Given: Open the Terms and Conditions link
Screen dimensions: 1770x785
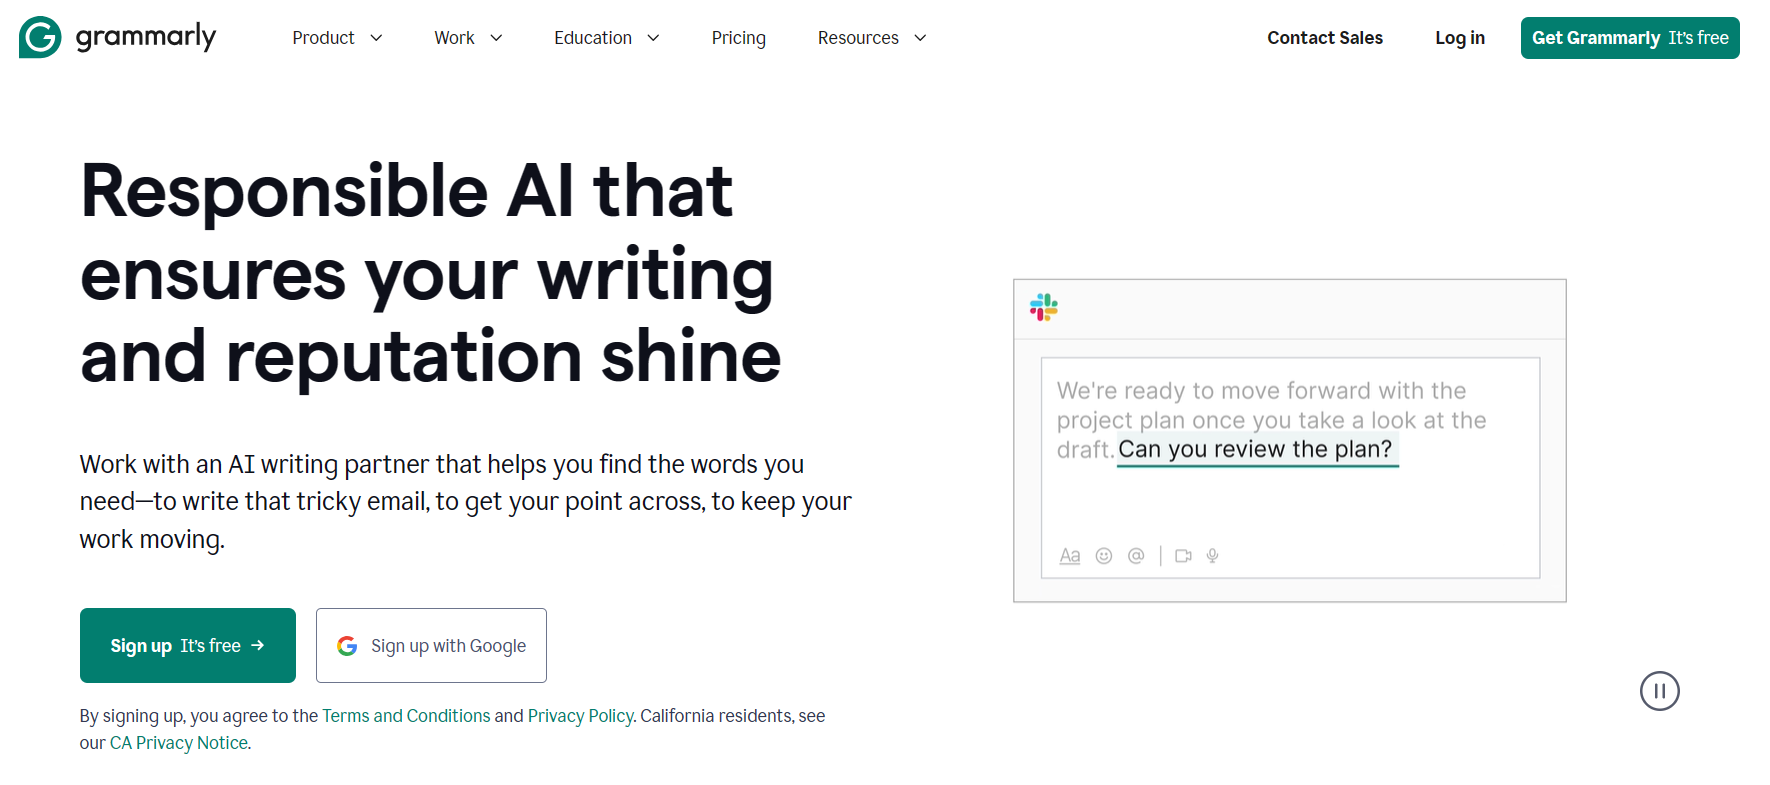Looking at the screenshot, I should [405, 715].
